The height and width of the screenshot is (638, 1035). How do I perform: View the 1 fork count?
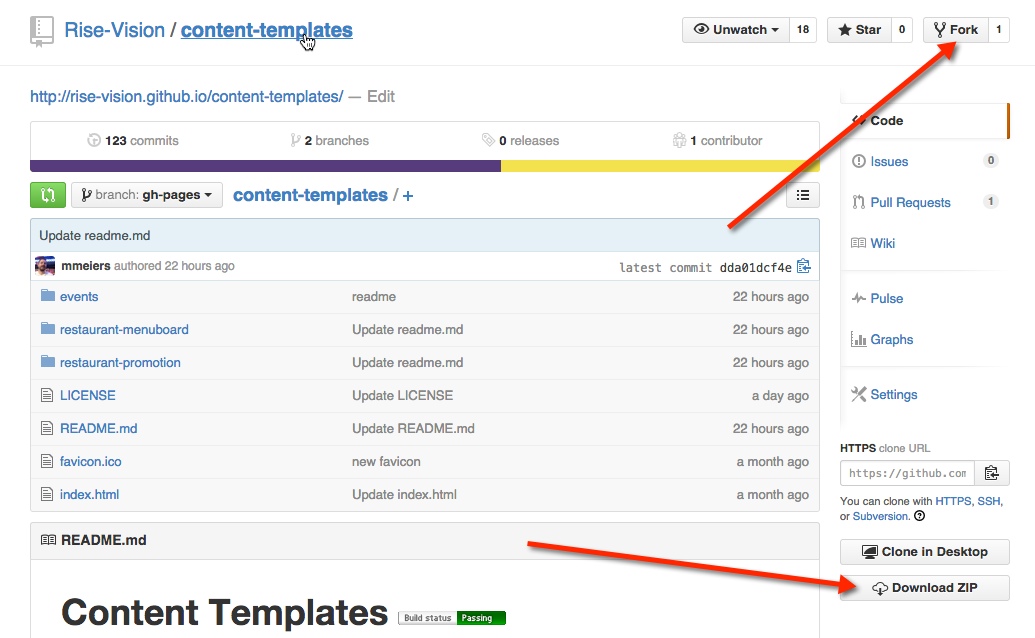pos(999,30)
